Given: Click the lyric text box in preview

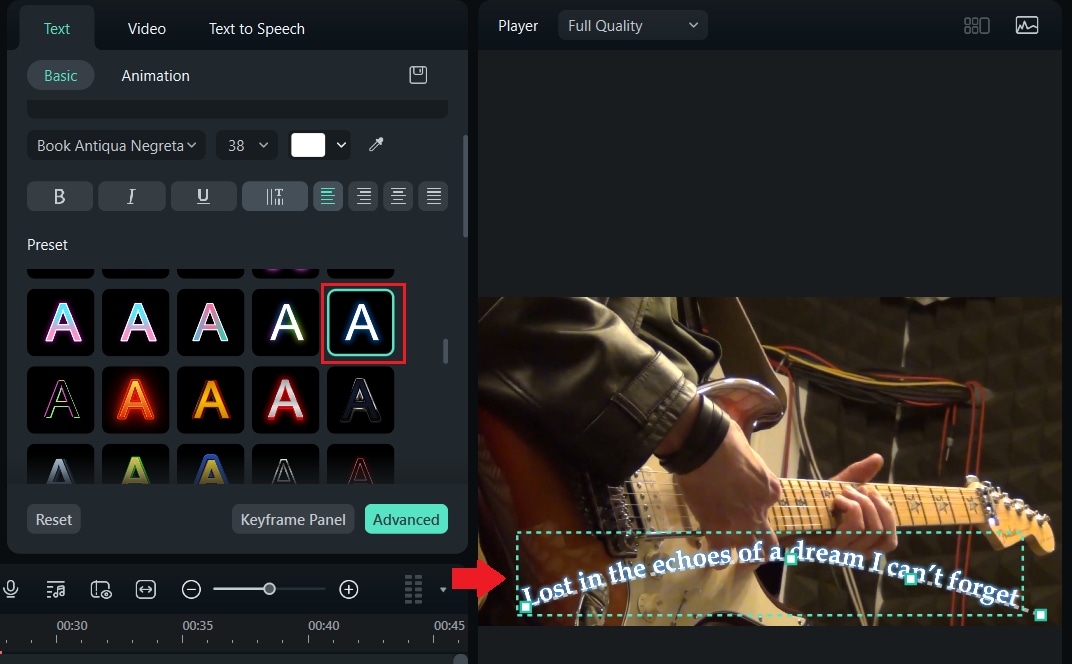Looking at the screenshot, I should (x=770, y=574).
